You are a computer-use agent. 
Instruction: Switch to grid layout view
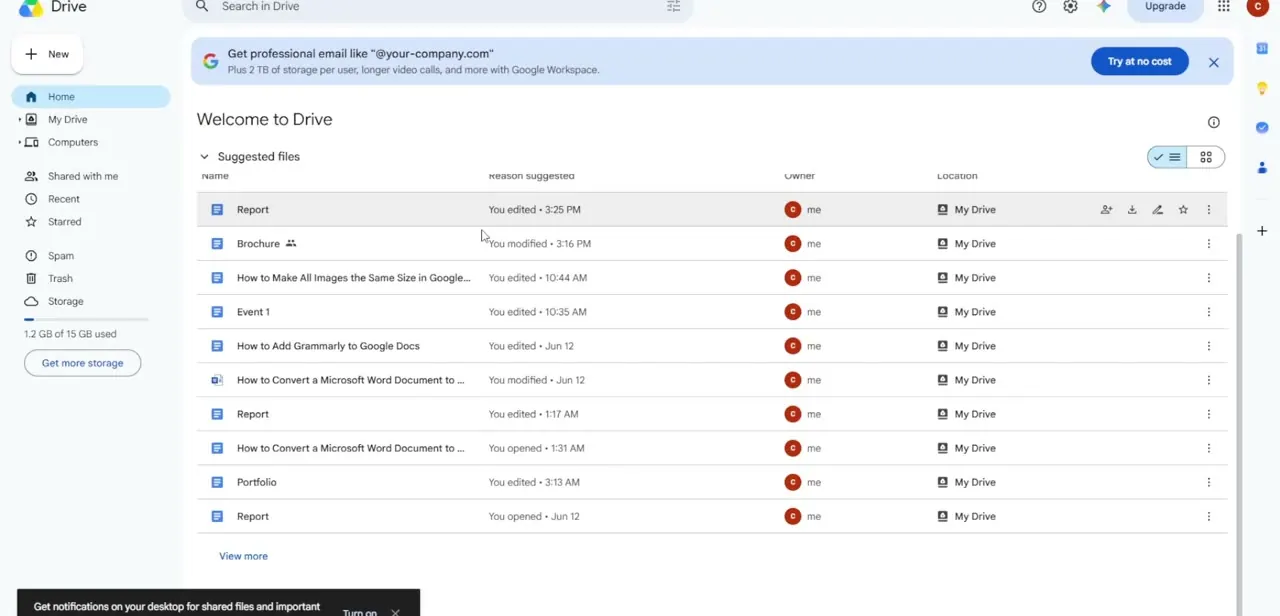click(x=1206, y=157)
